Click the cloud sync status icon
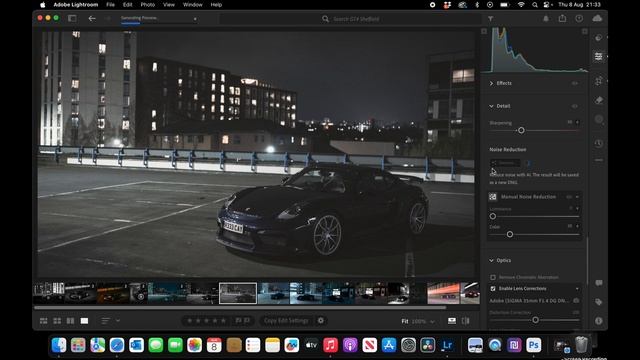Viewport: 640px width, 360px height. tap(597, 18)
